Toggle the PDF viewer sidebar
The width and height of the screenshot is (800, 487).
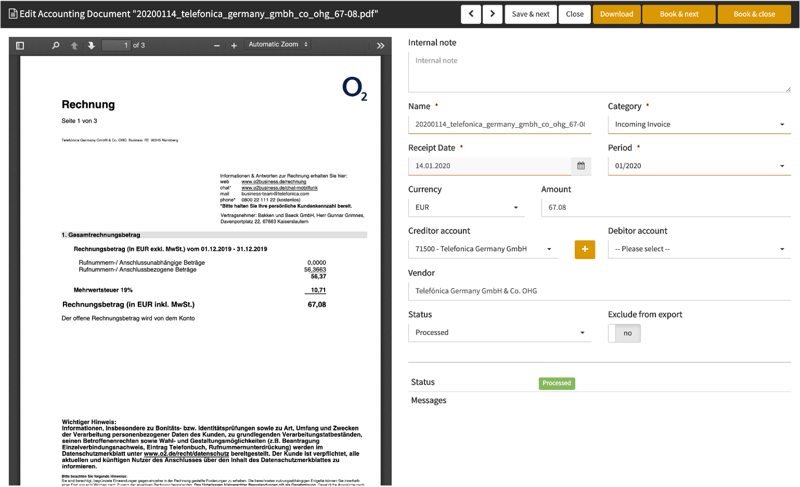[20, 45]
